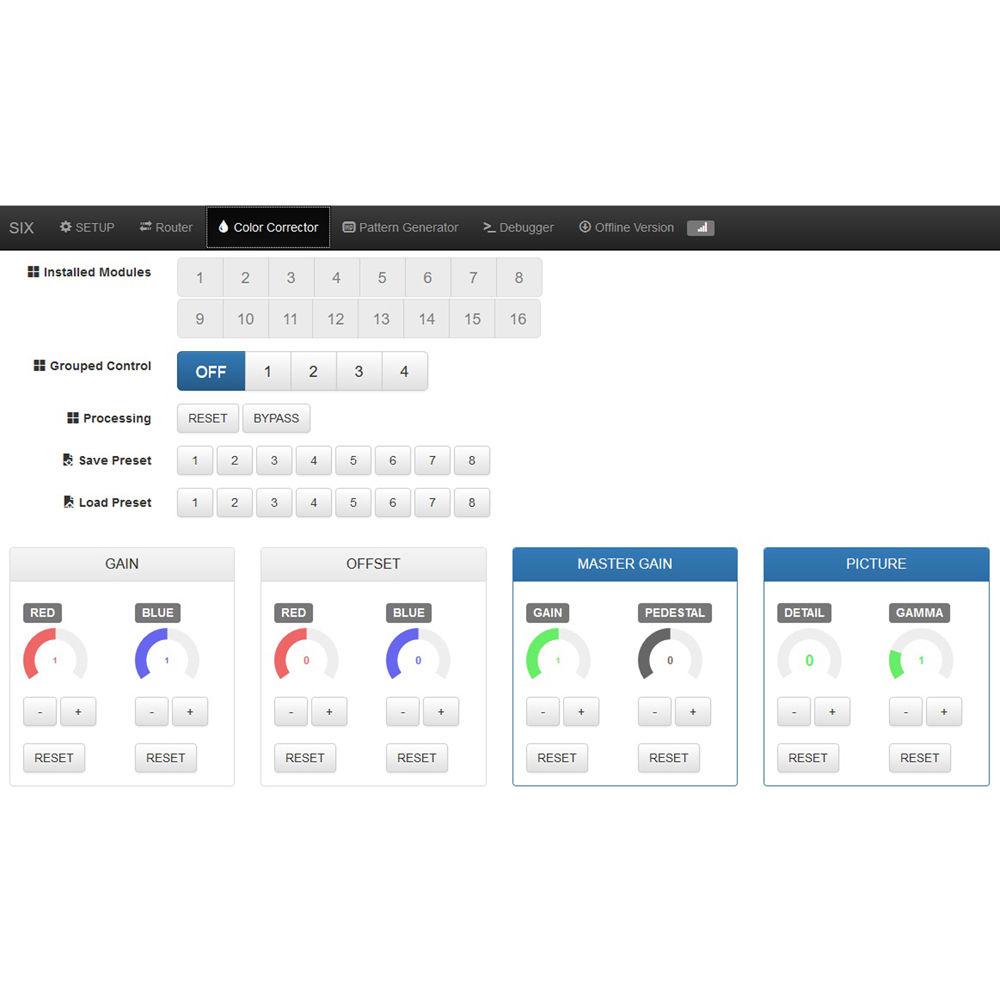This screenshot has height=1000, width=1000.
Task: Click the Save Preset file icon
Action: [66, 459]
